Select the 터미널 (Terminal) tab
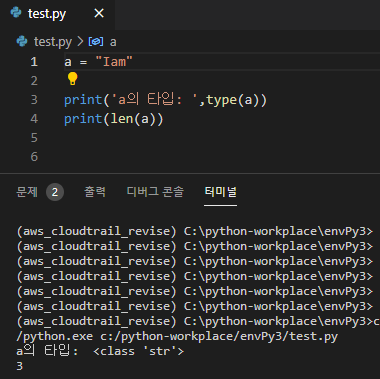The width and height of the screenshot is (380, 379). tap(220, 192)
